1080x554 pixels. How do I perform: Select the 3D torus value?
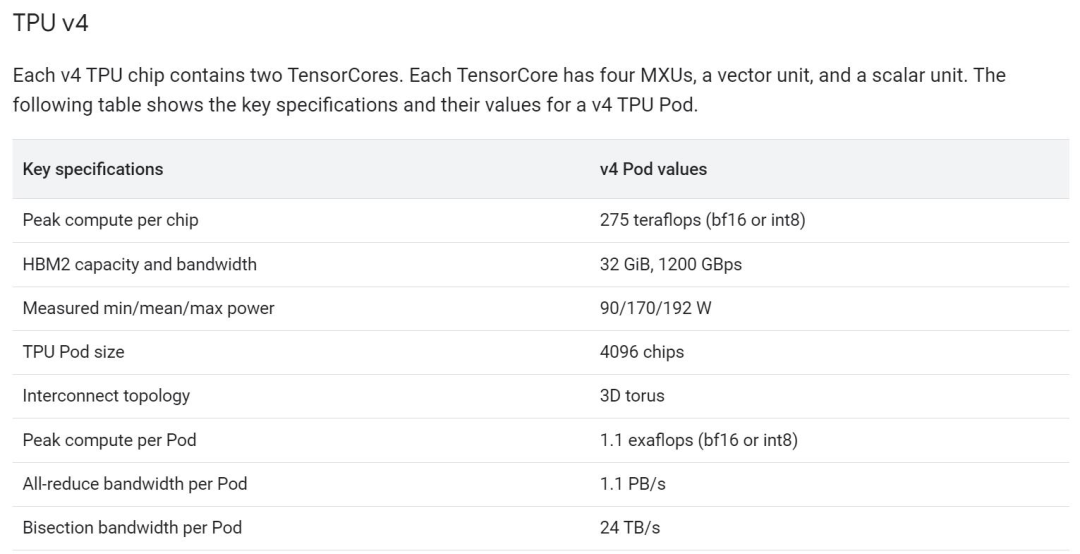(632, 396)
